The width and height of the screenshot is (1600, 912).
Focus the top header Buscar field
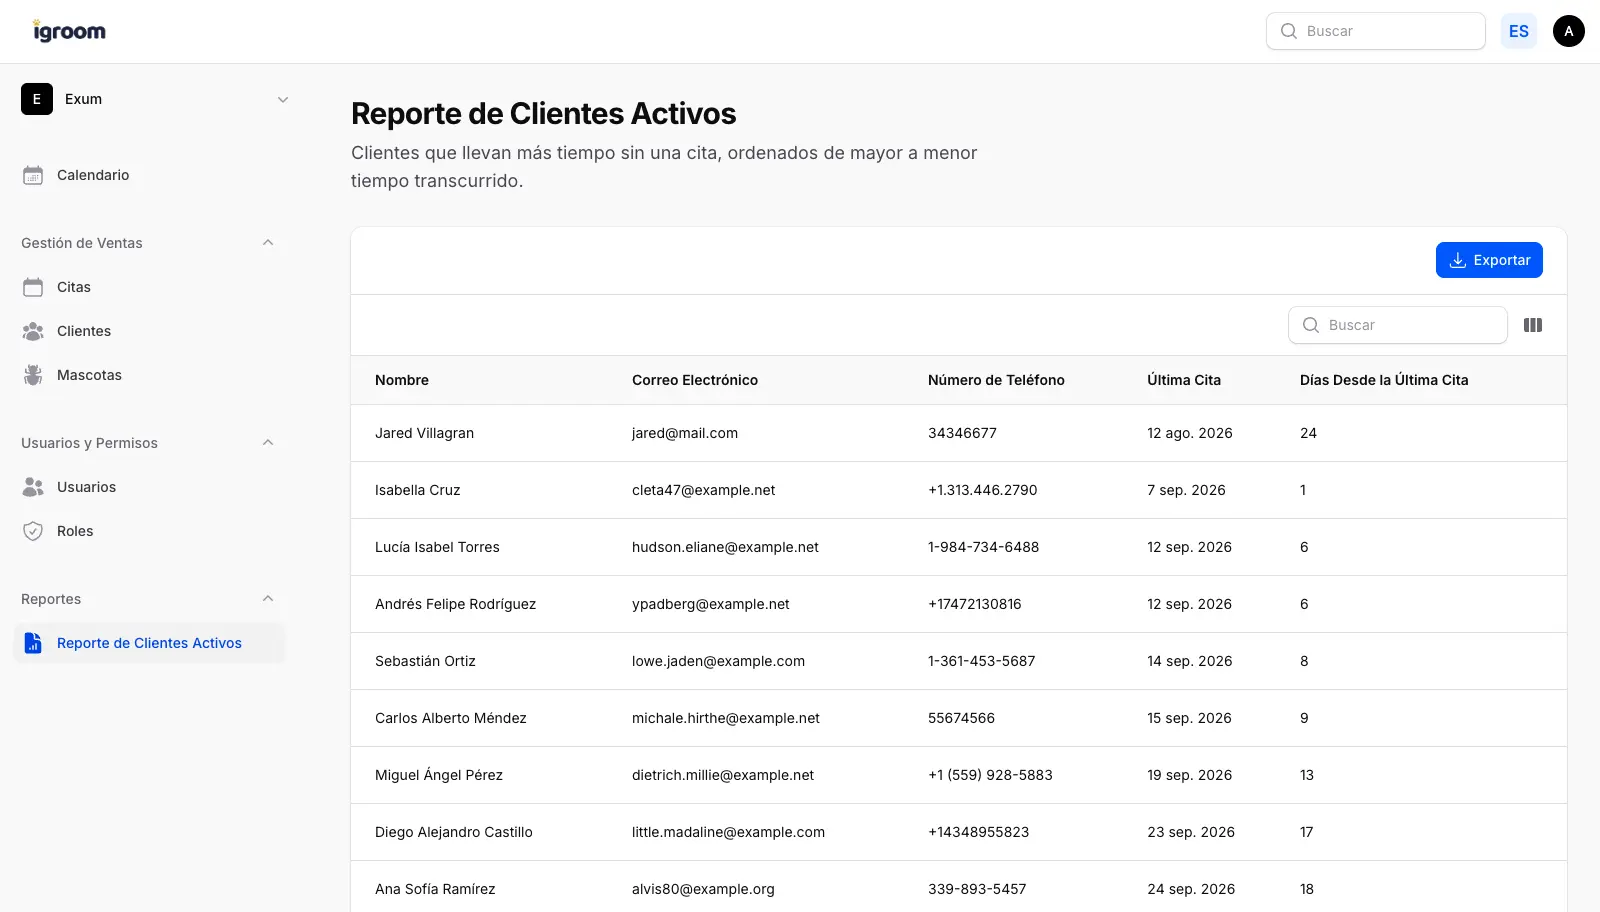1376,31
